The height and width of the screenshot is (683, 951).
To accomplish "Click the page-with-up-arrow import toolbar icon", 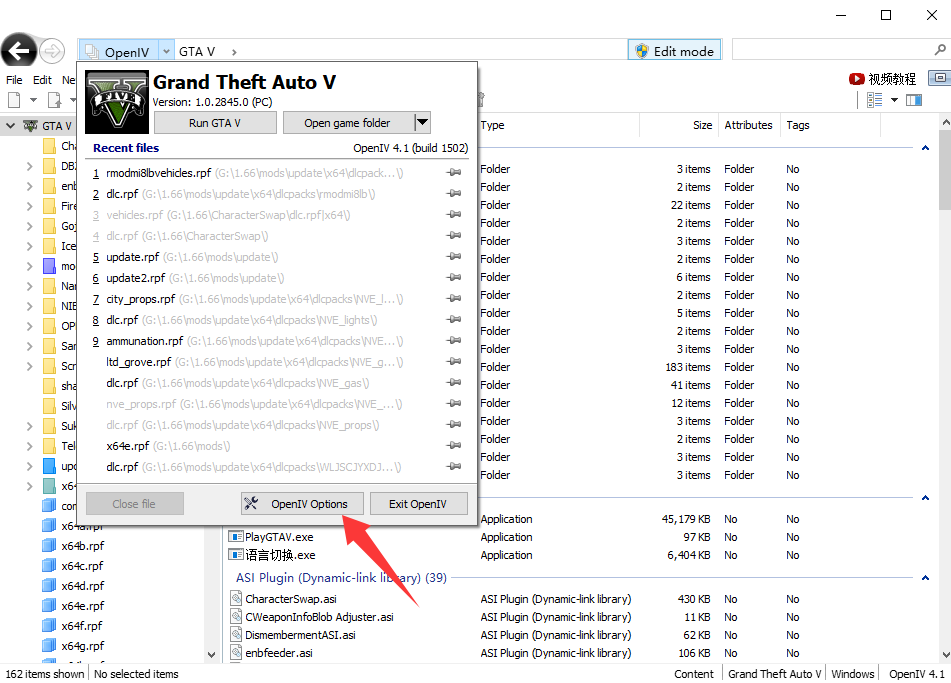I will coord(54,99).
